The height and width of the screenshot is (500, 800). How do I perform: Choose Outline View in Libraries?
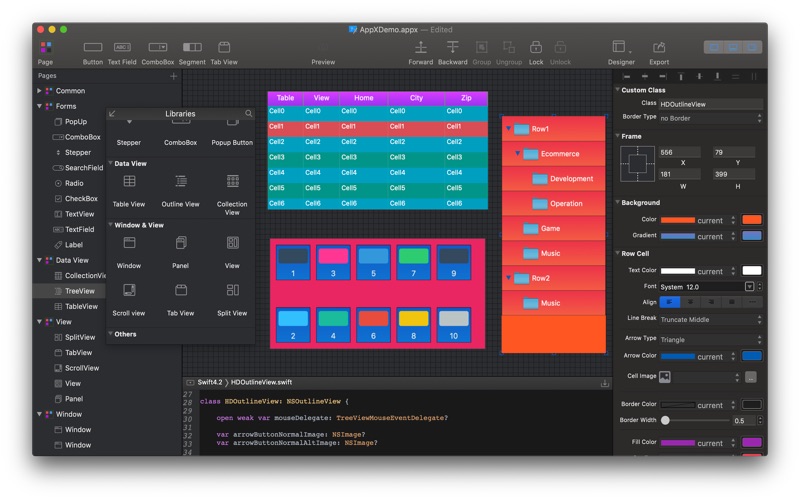point(181,191)
